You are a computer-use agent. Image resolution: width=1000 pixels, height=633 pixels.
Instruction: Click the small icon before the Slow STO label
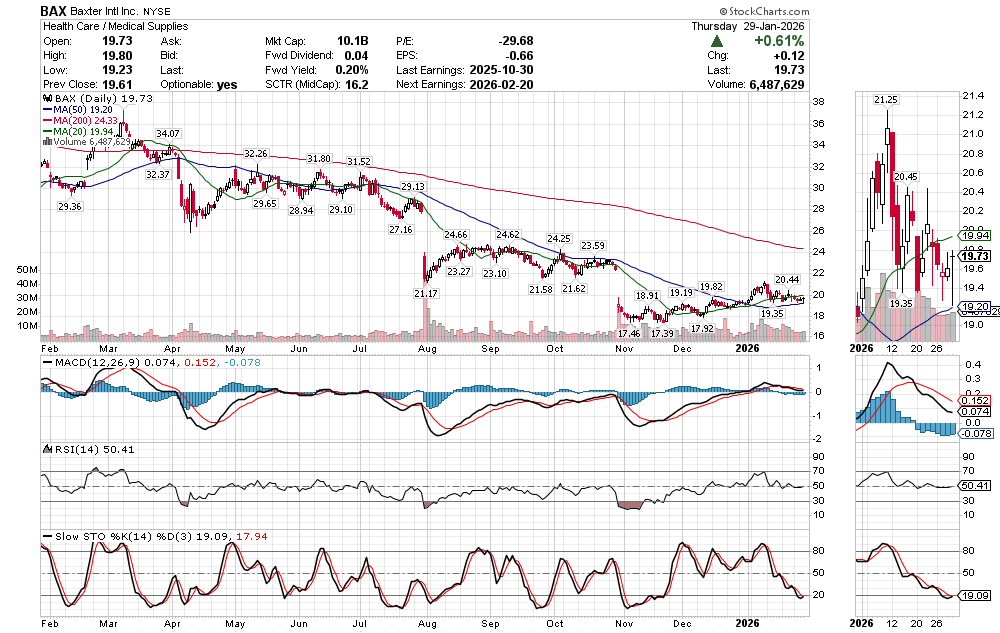pos(45,537)
